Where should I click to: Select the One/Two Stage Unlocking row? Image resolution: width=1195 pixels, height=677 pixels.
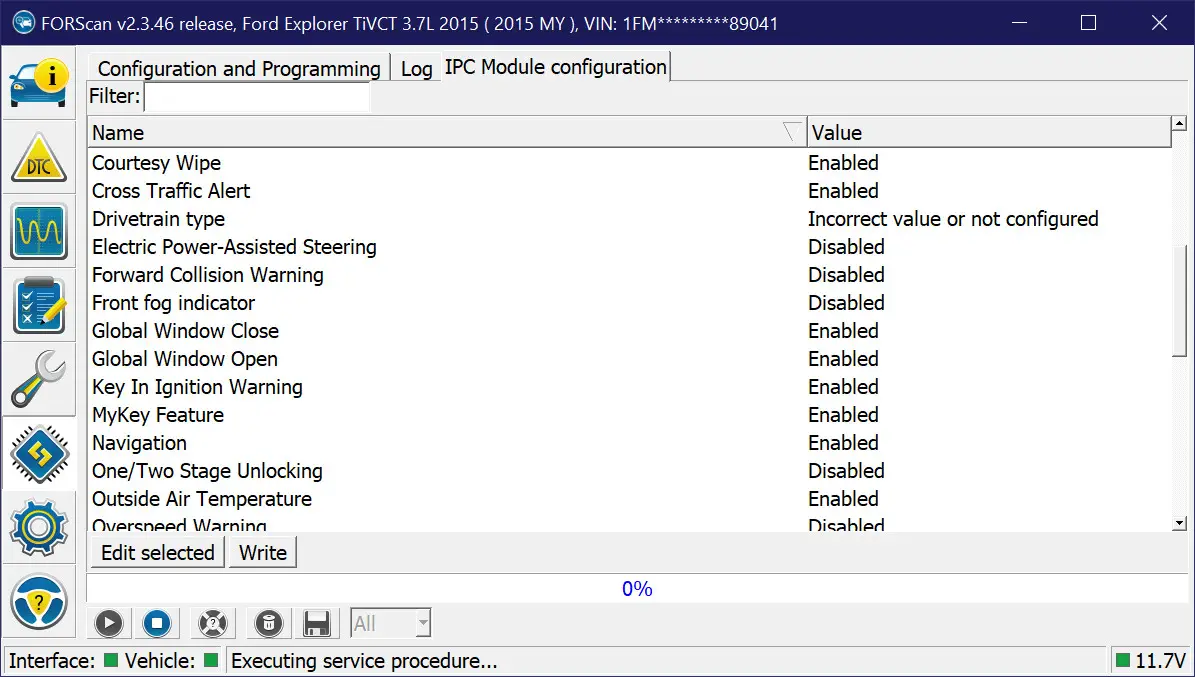click(x=630, y=470)
